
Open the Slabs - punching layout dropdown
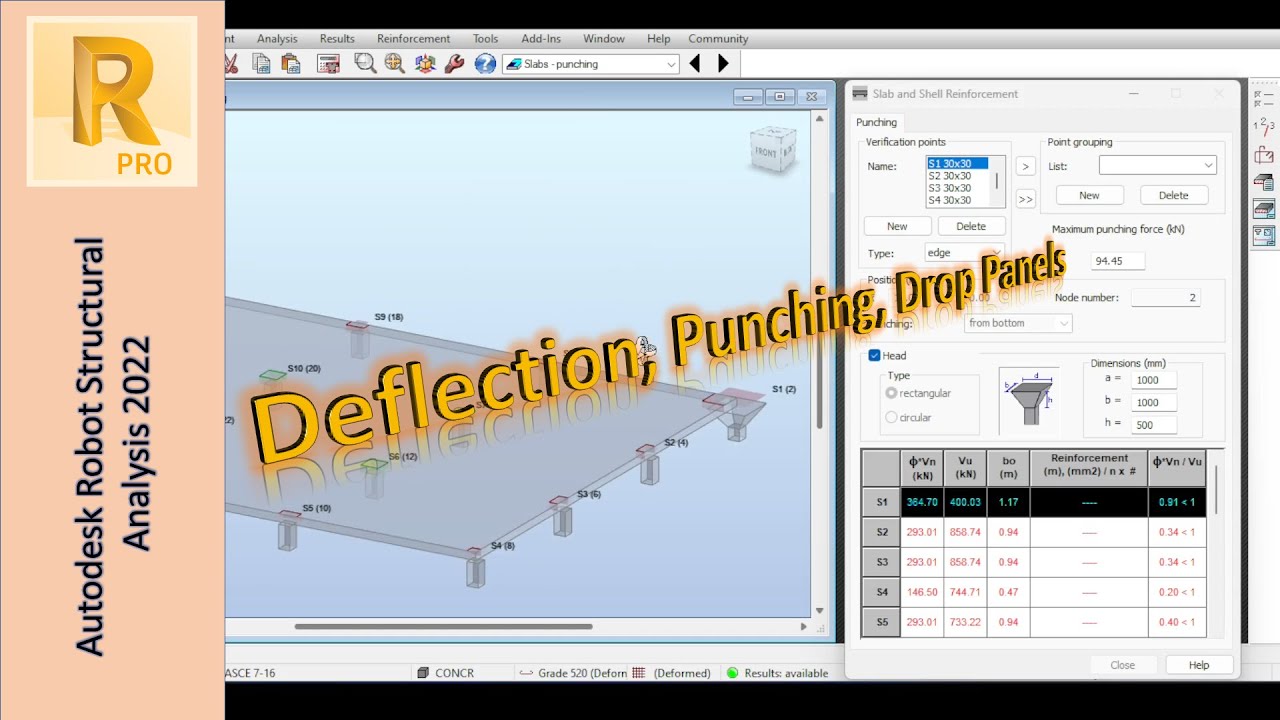coord(591,64)
